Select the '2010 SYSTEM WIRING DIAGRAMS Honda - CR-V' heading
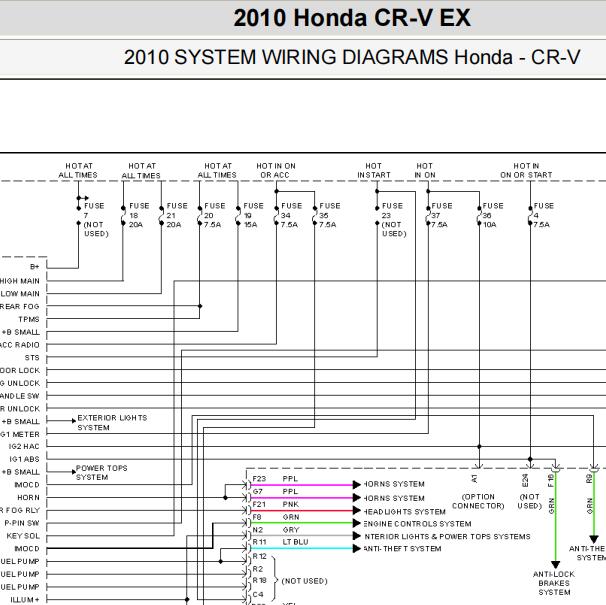This screenshot has width=606, height=605. coord(352,57)
